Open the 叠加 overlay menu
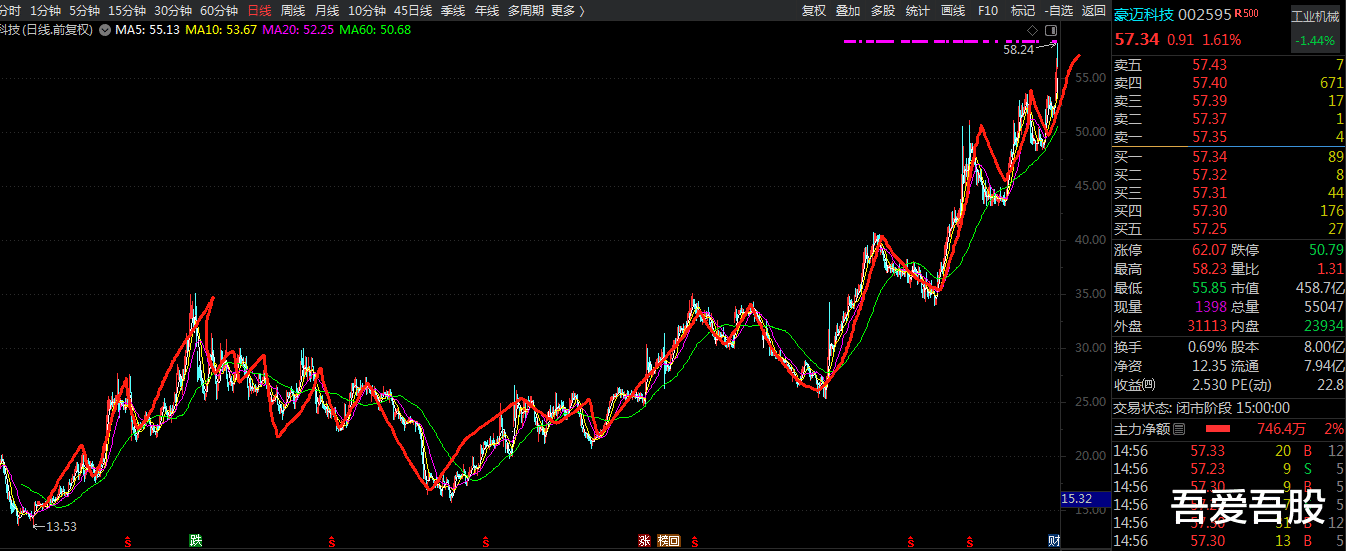Image resolution: width=1346 pixels, height=551 pixels. pos(848,10)
